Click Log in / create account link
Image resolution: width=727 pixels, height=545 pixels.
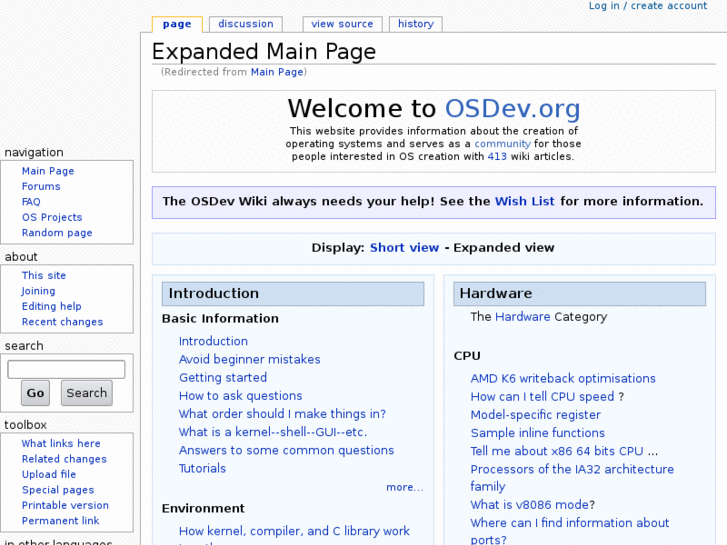coord(648,6)
